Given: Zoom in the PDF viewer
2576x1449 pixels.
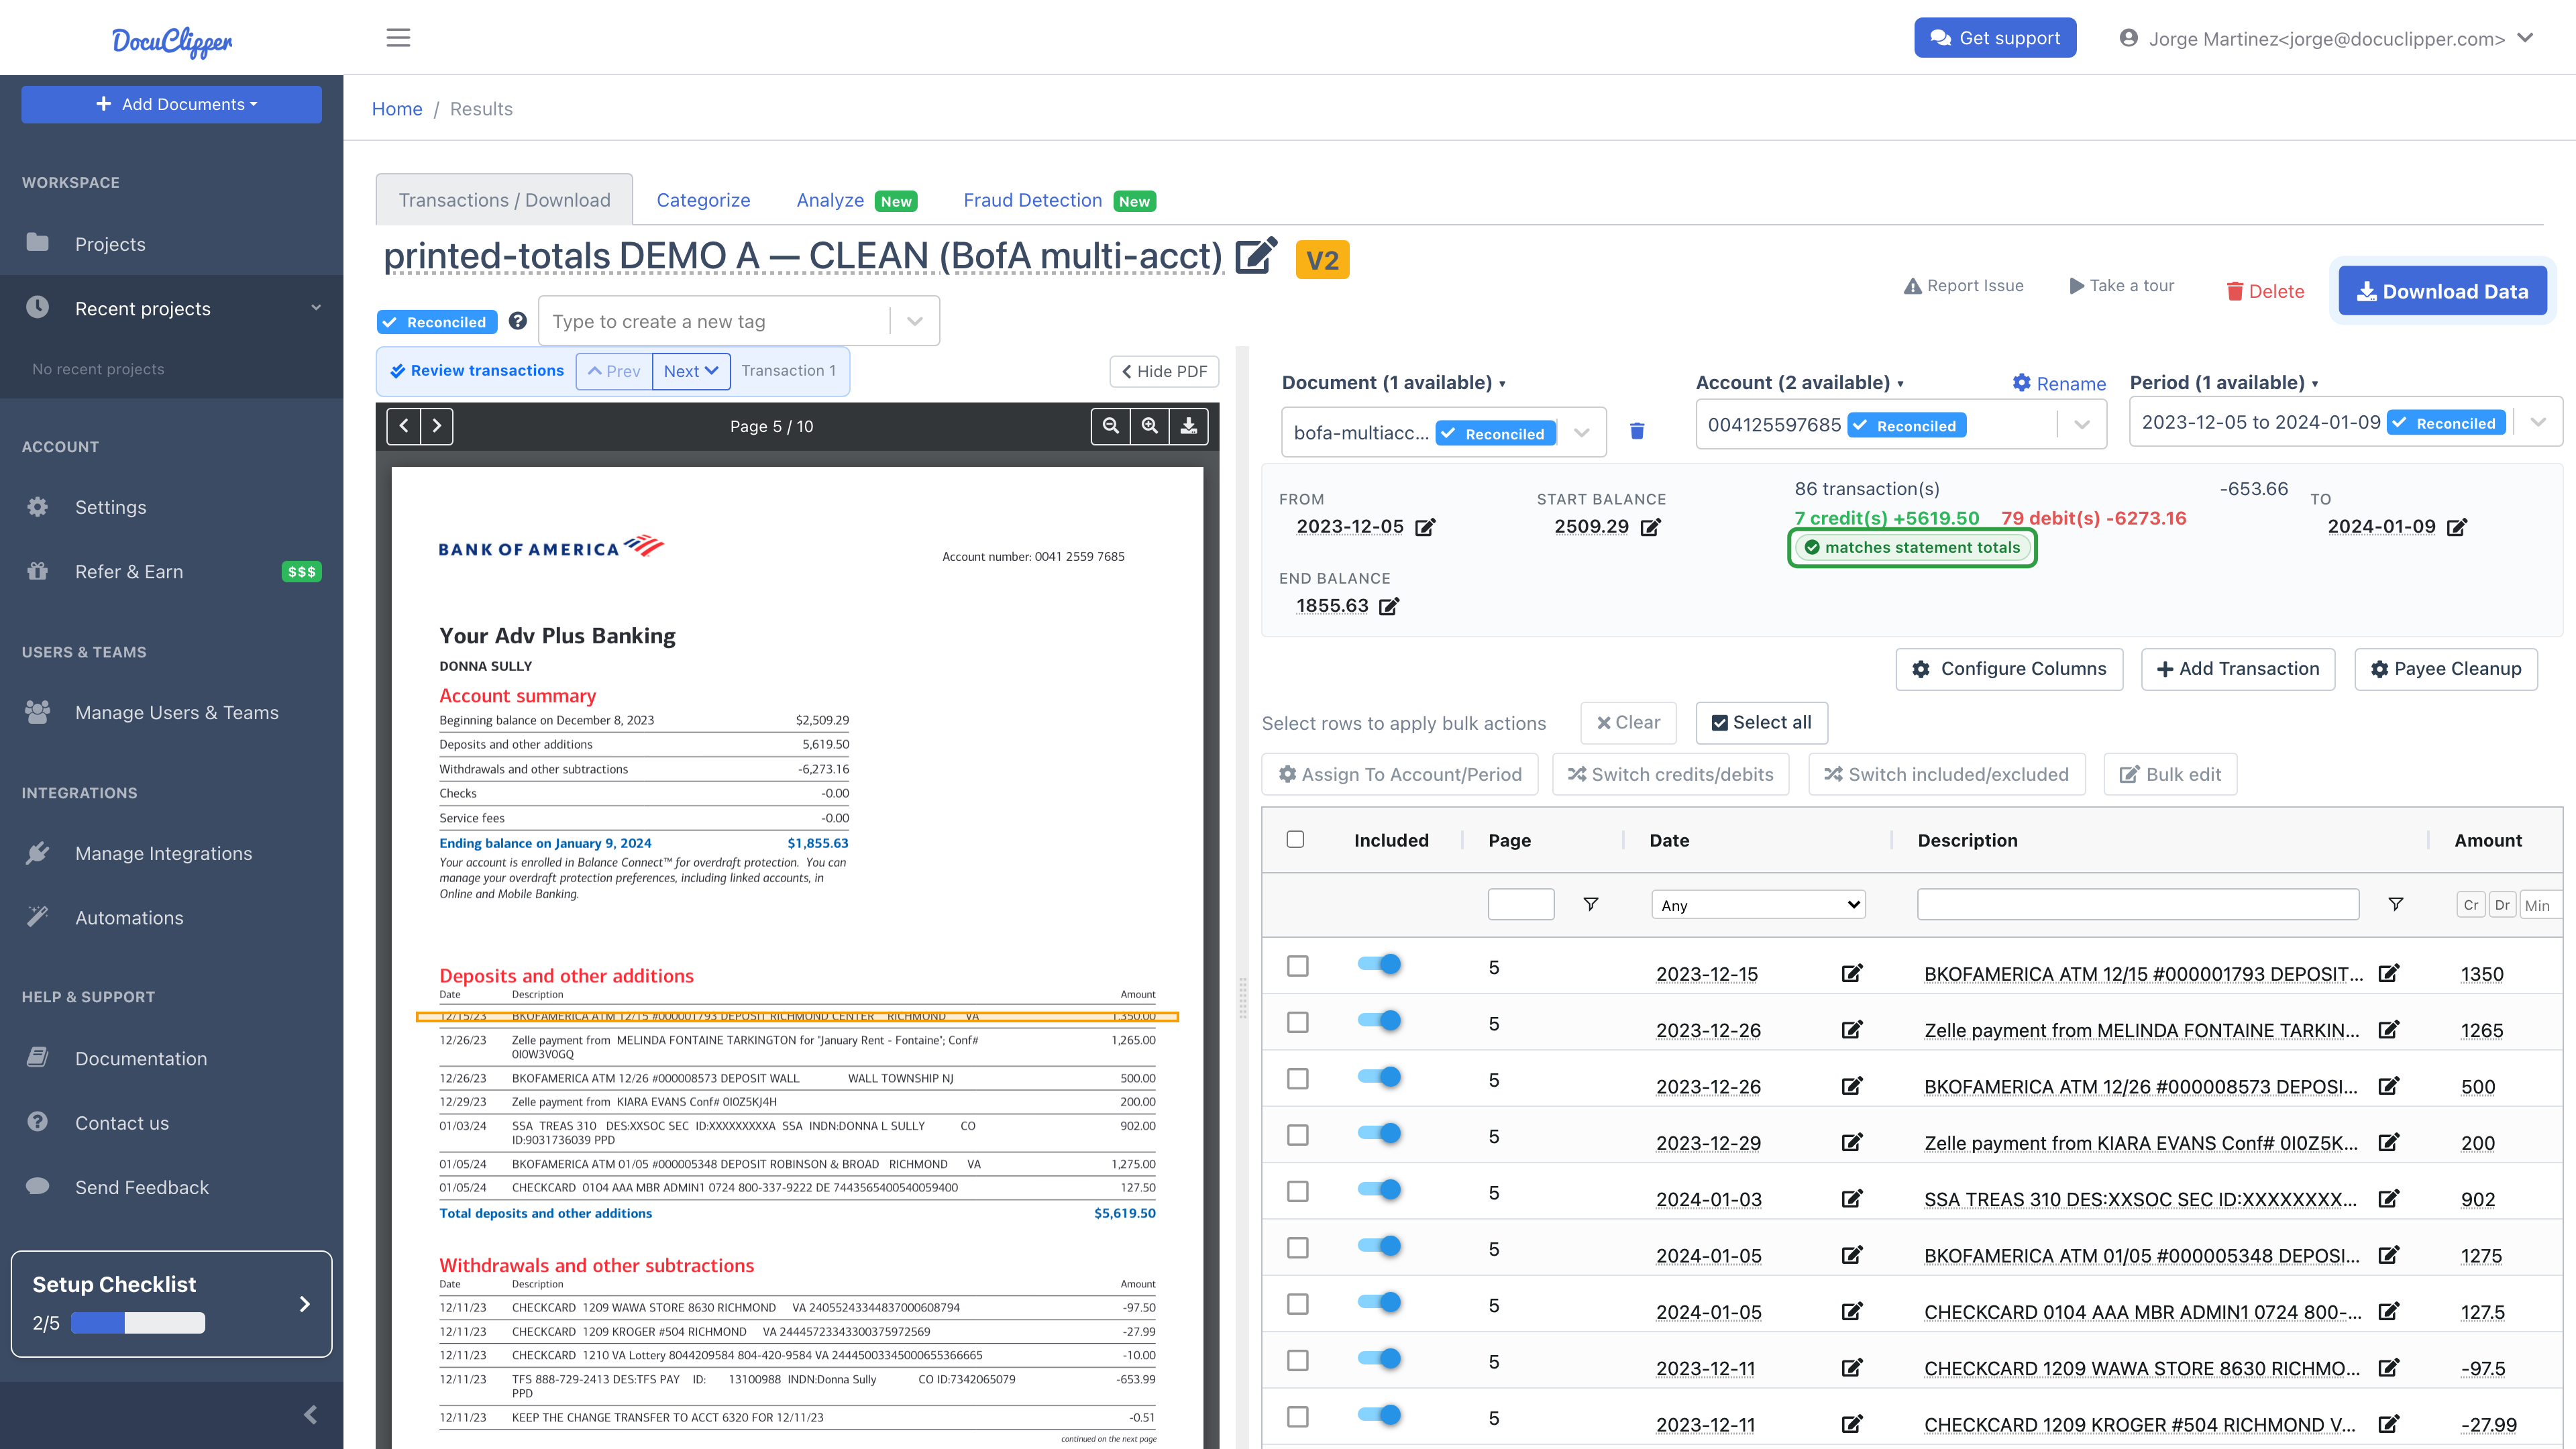Looking at the screenshot, I should pos(1150,426).
